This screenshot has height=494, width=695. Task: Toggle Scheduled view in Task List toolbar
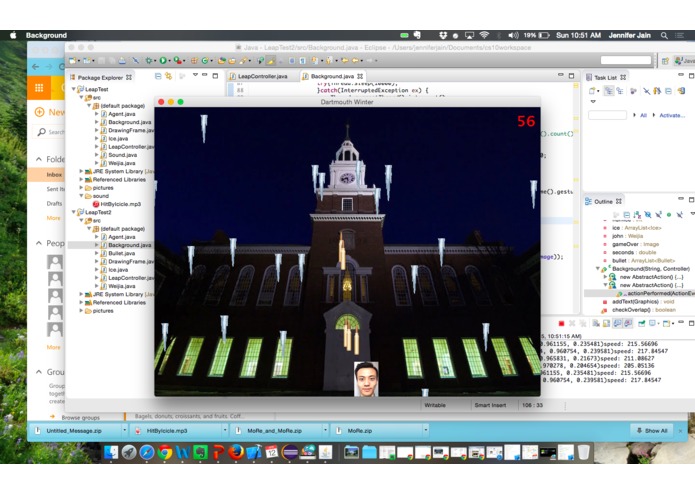(620, 91)
